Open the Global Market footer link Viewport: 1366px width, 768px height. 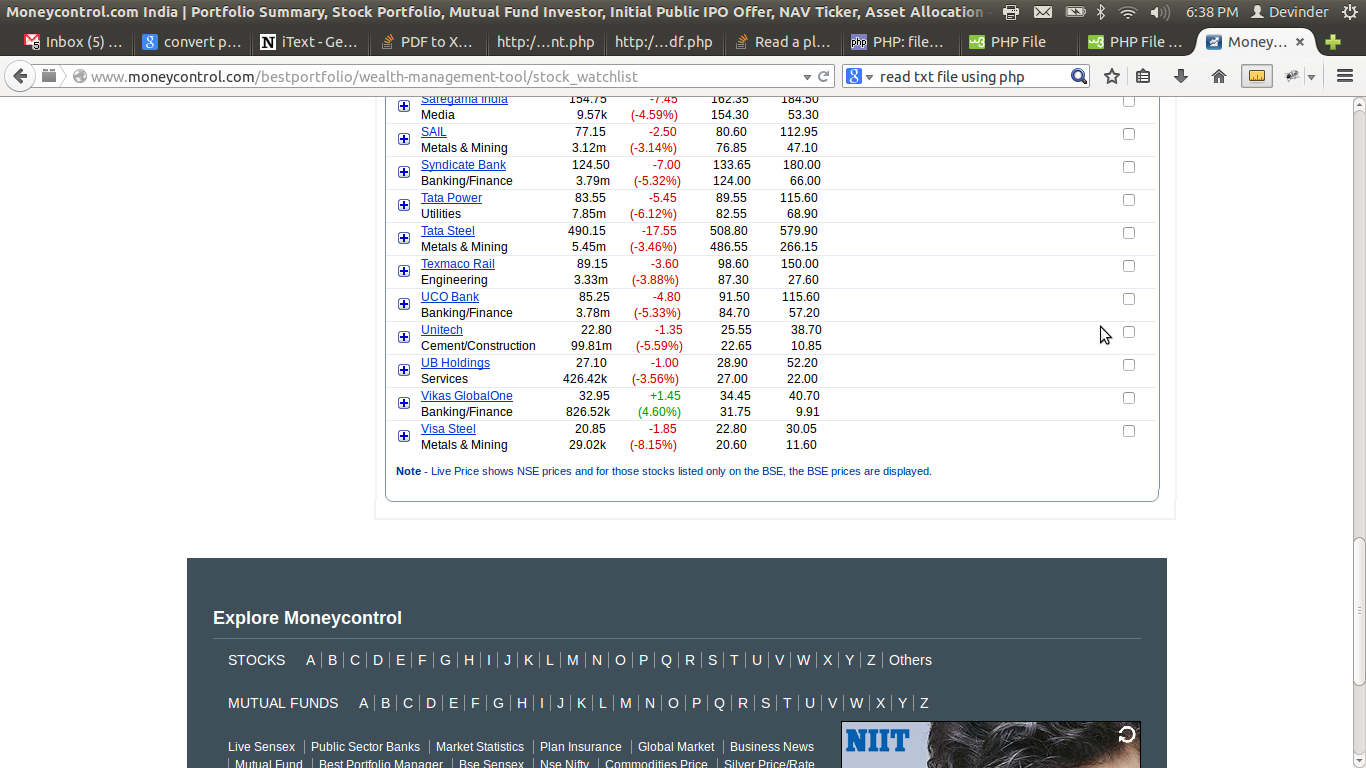(676, 747)
